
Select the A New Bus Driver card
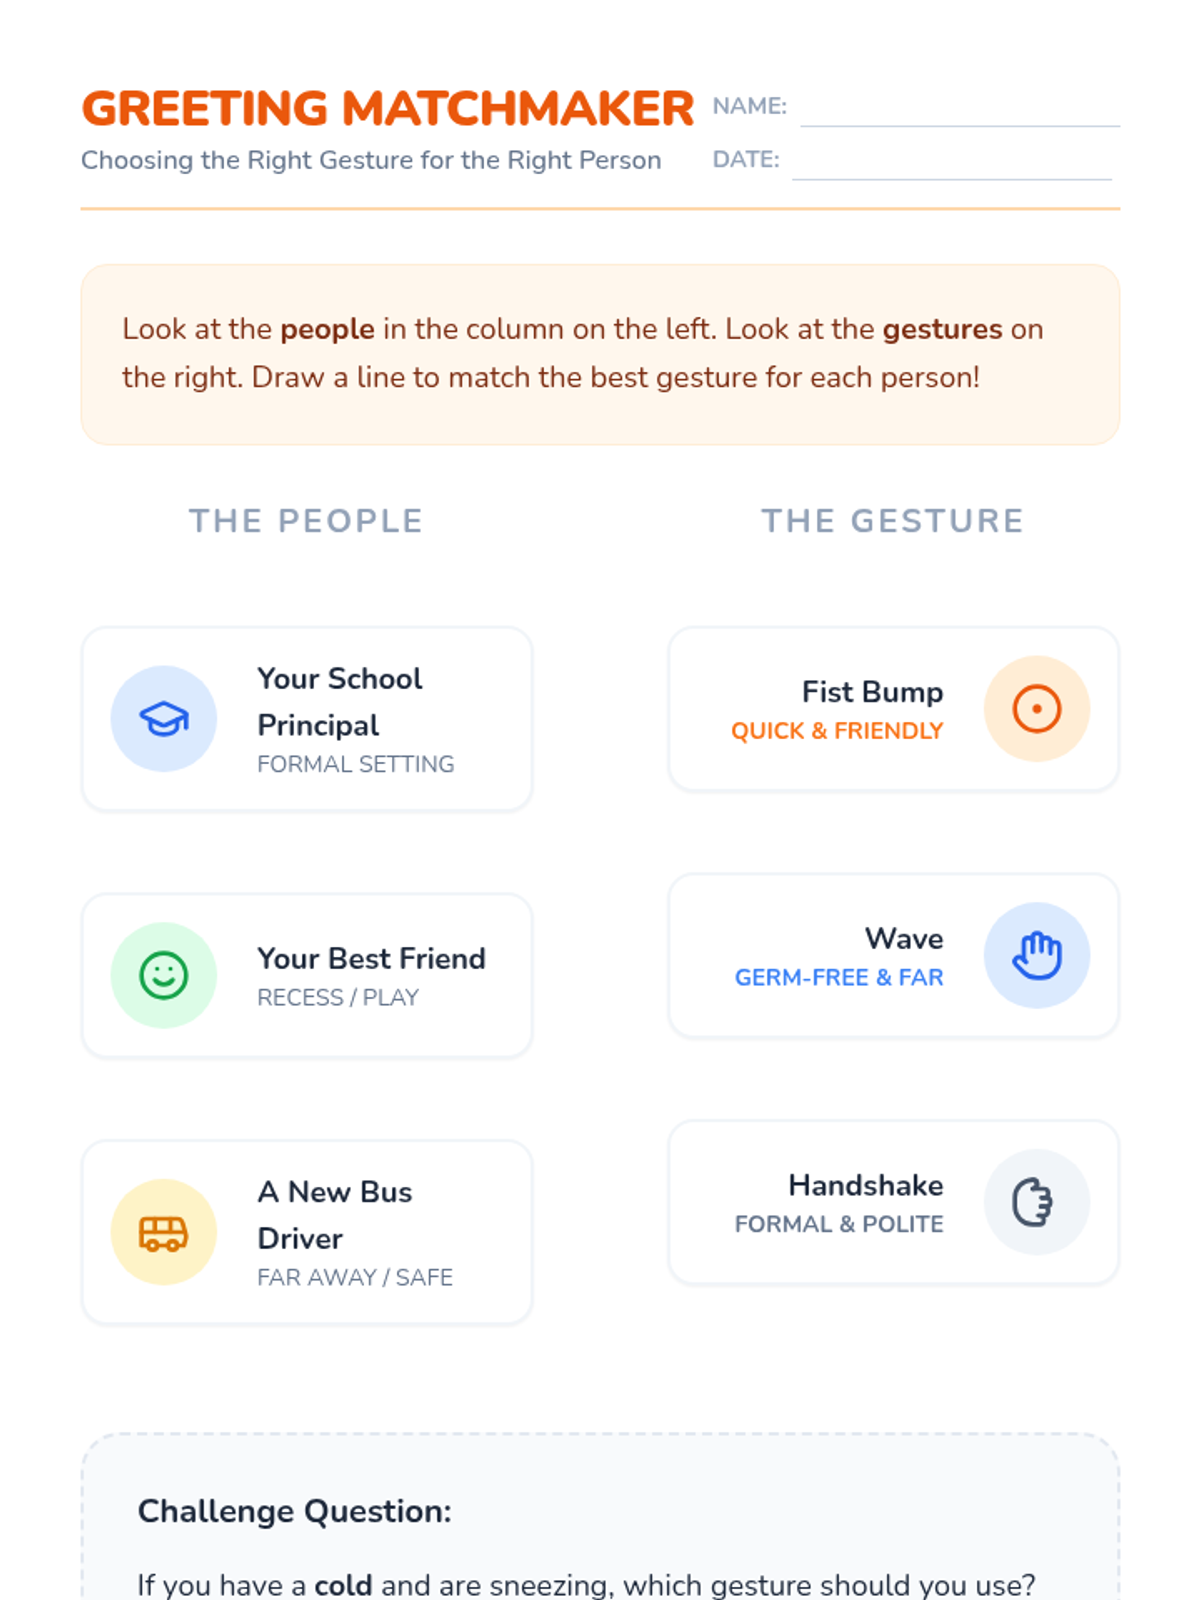(x=307, y=1232)
